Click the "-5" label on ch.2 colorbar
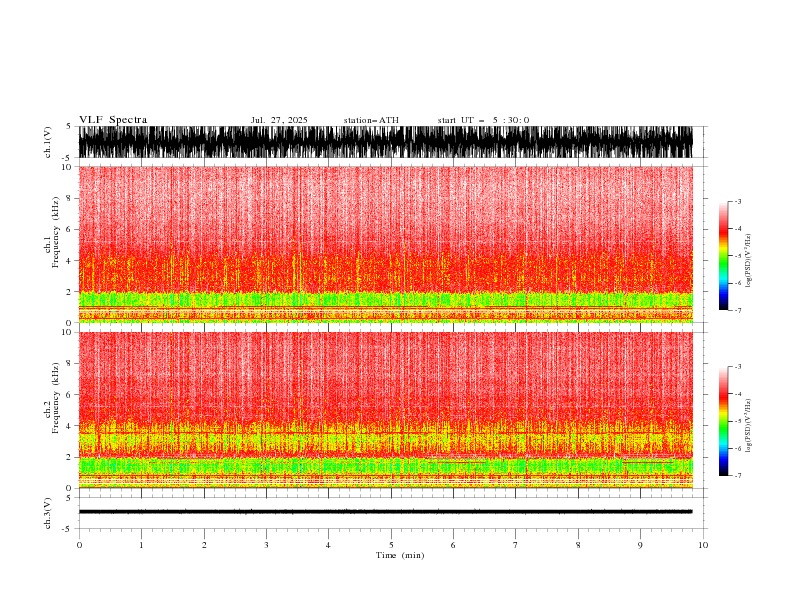792x612 pixels. pos(738,421)
